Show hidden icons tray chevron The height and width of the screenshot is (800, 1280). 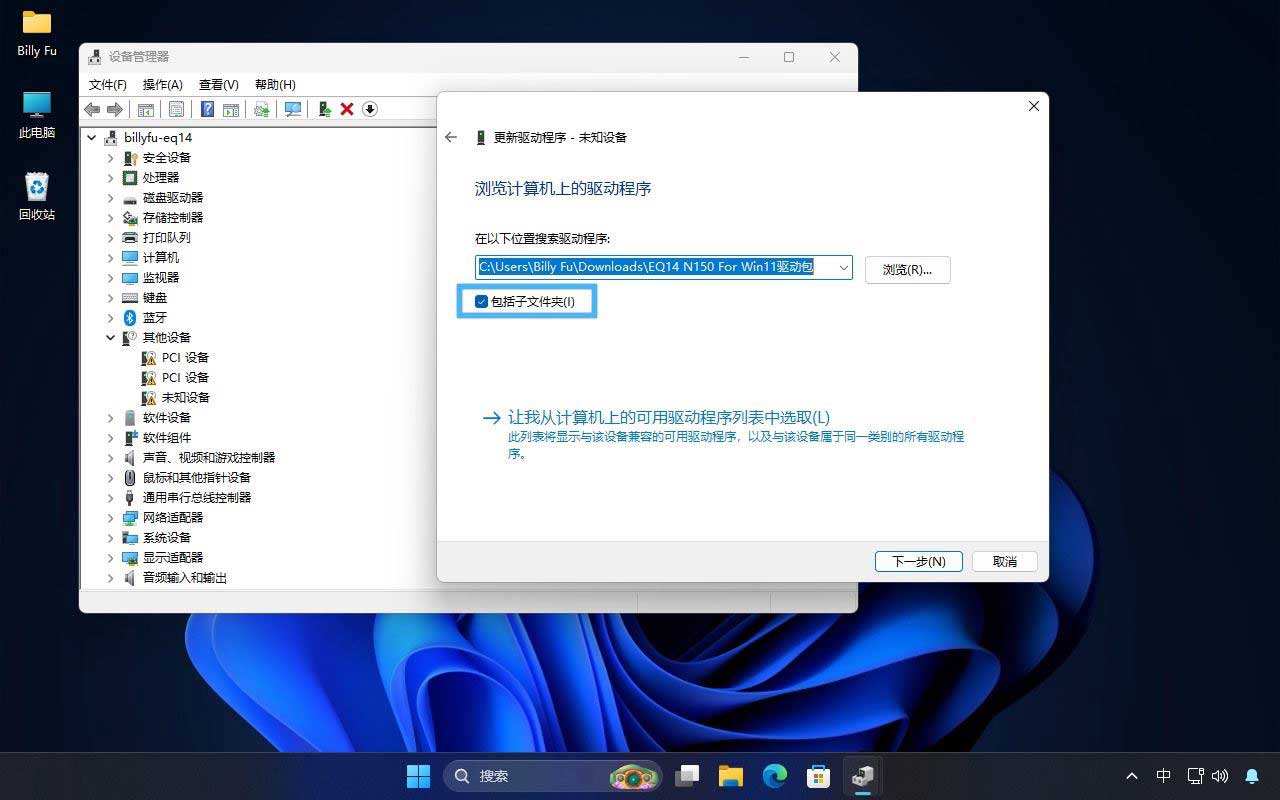click(x=1132, y=776)
